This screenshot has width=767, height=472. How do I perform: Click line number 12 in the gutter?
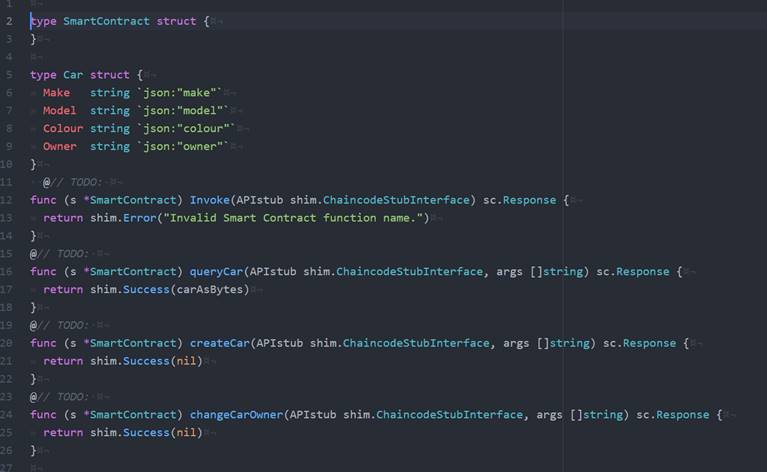[x=9, y=200]
